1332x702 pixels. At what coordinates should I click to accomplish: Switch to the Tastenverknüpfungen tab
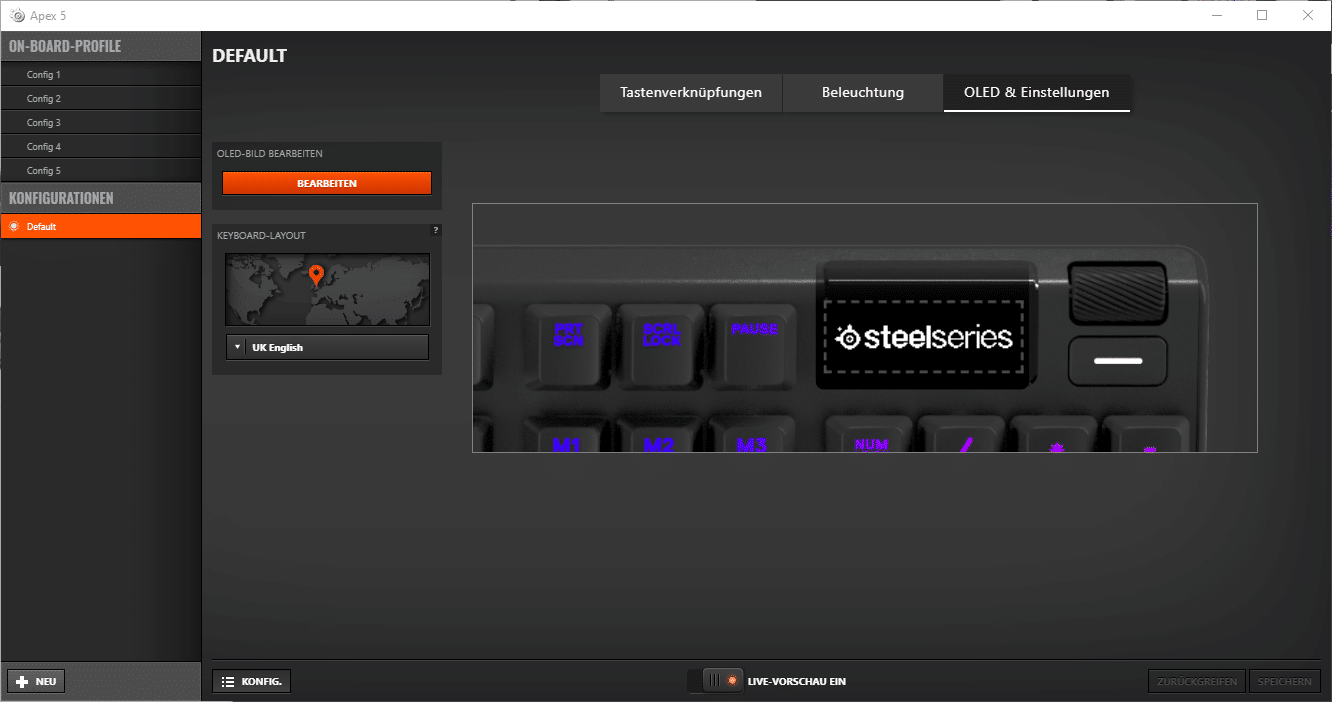point(690,92)
